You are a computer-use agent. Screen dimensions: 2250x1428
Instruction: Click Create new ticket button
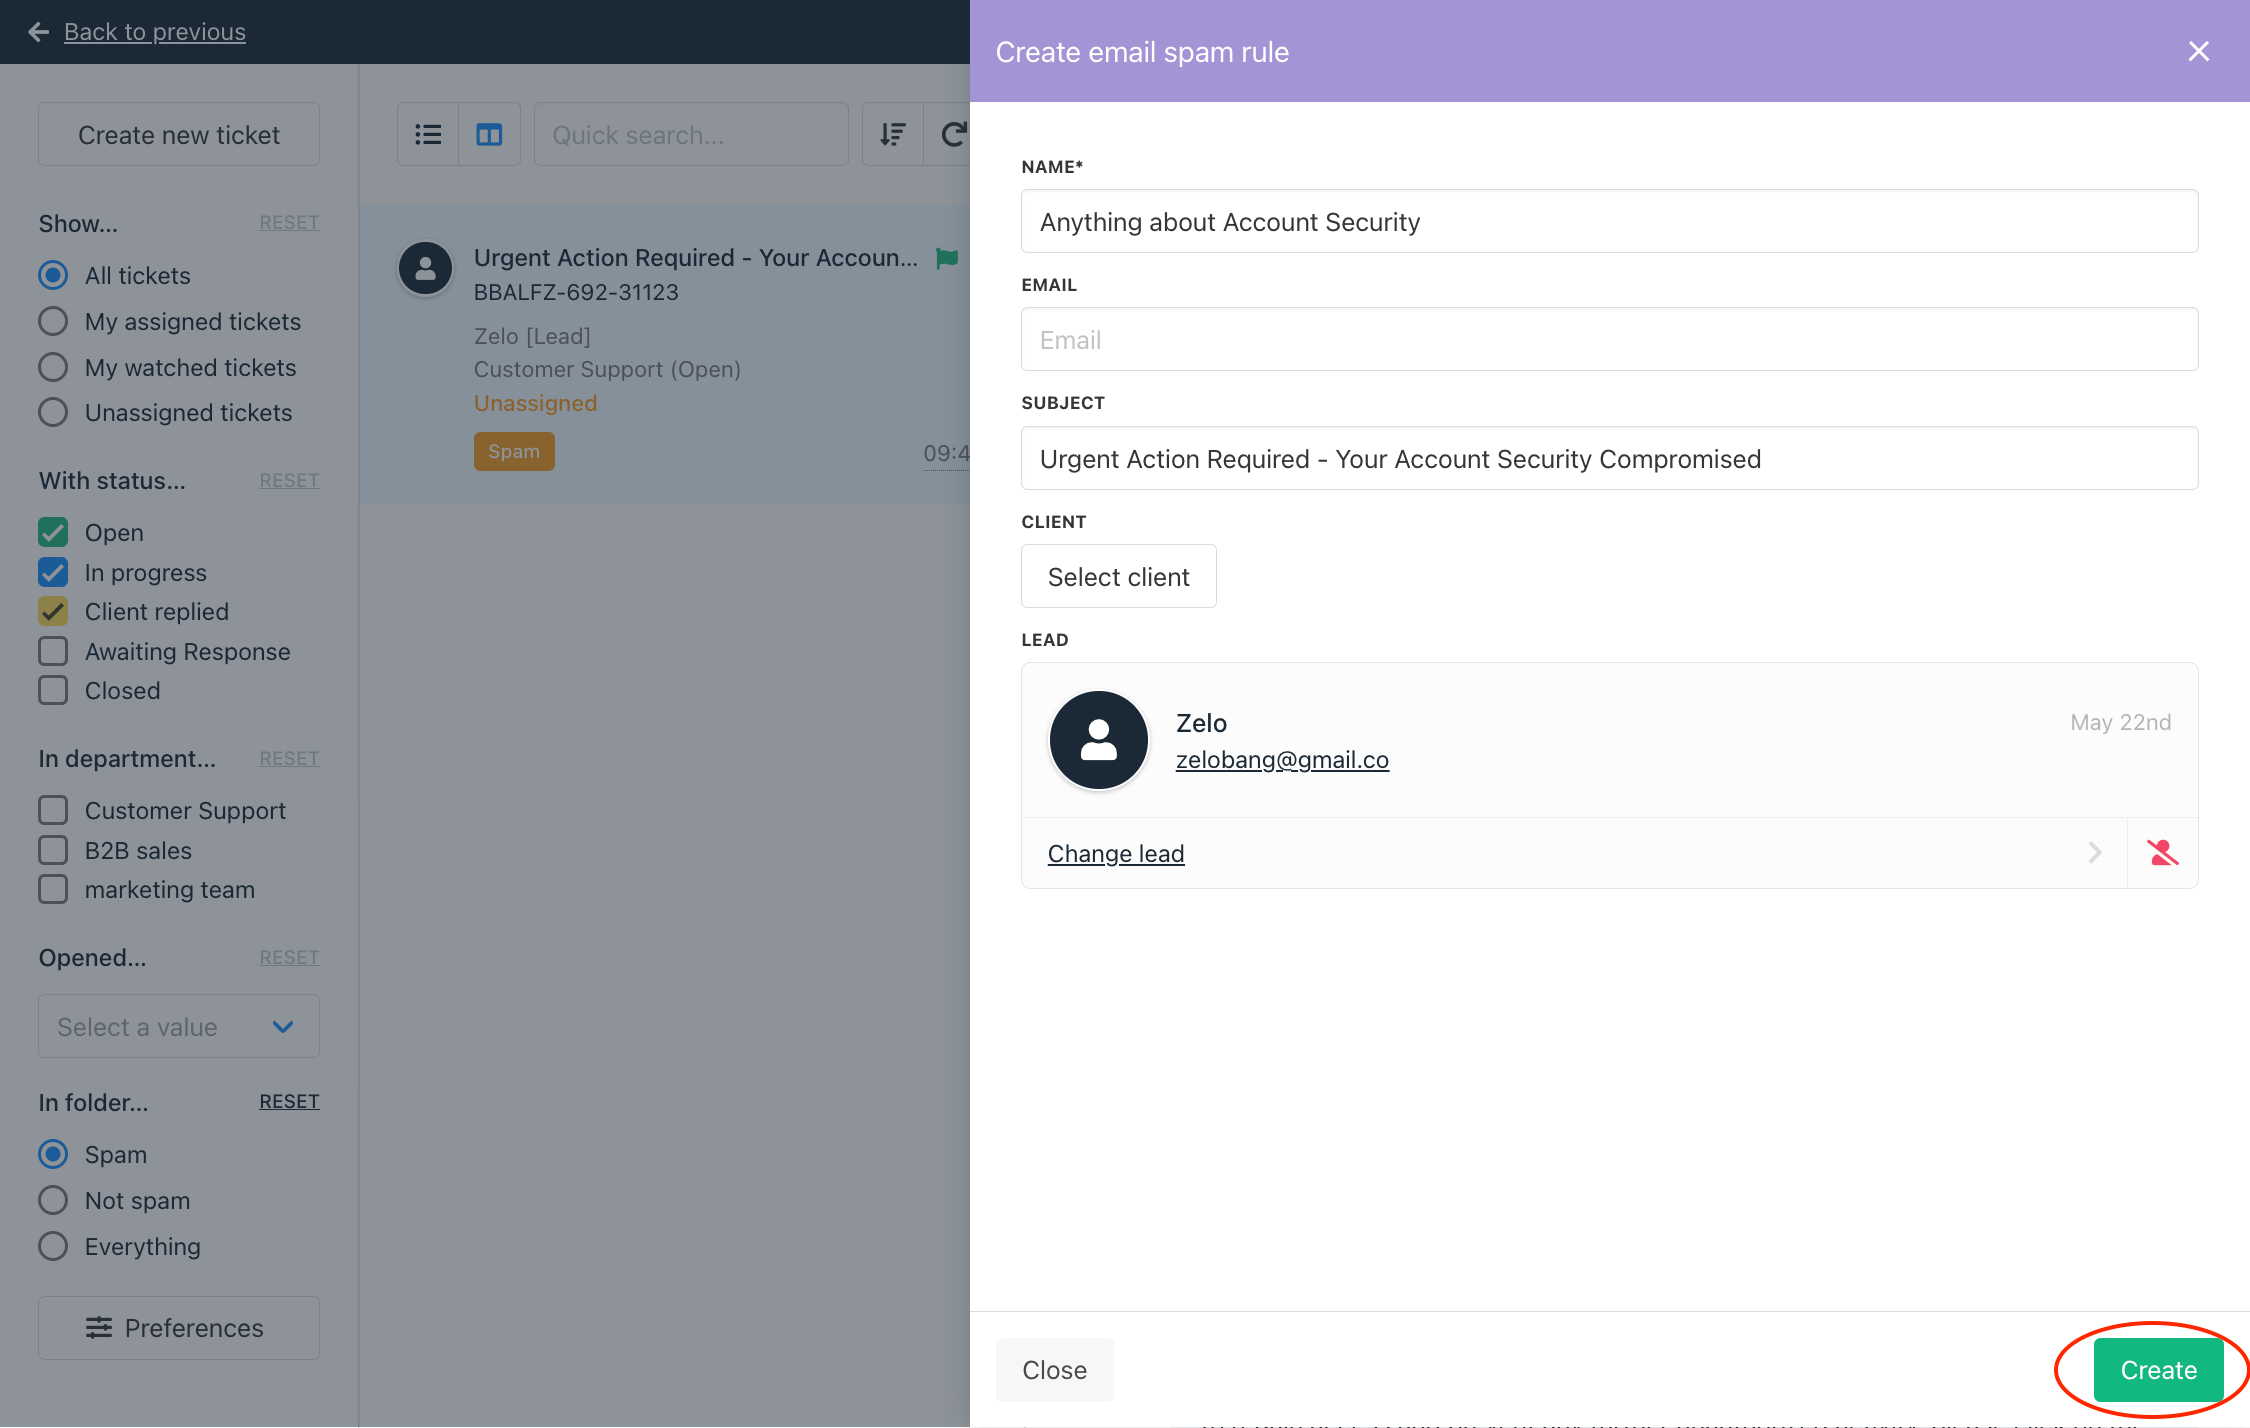point(179,134)
